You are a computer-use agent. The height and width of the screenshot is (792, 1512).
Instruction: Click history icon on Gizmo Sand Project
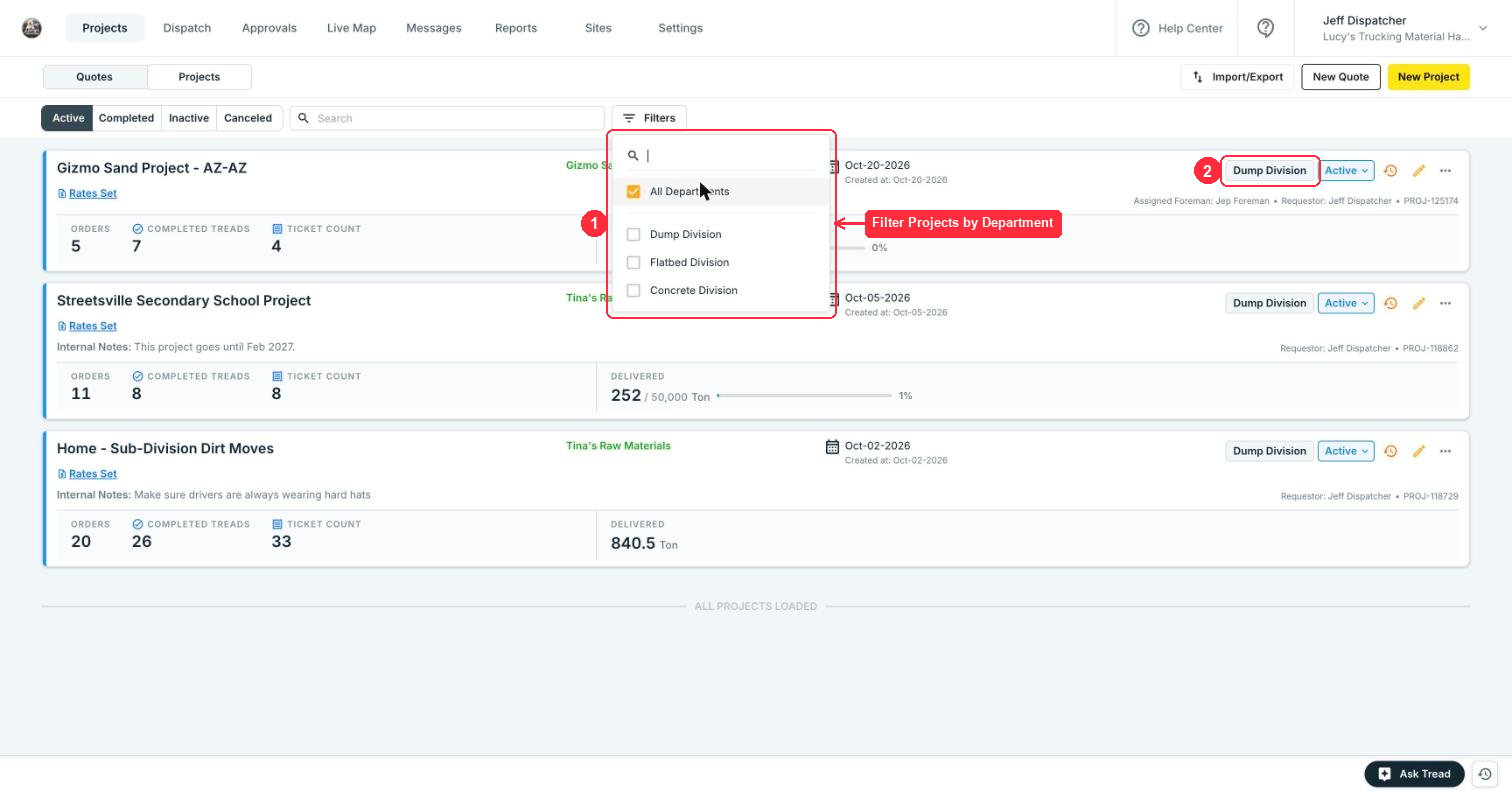click(x=1390, y=171)
